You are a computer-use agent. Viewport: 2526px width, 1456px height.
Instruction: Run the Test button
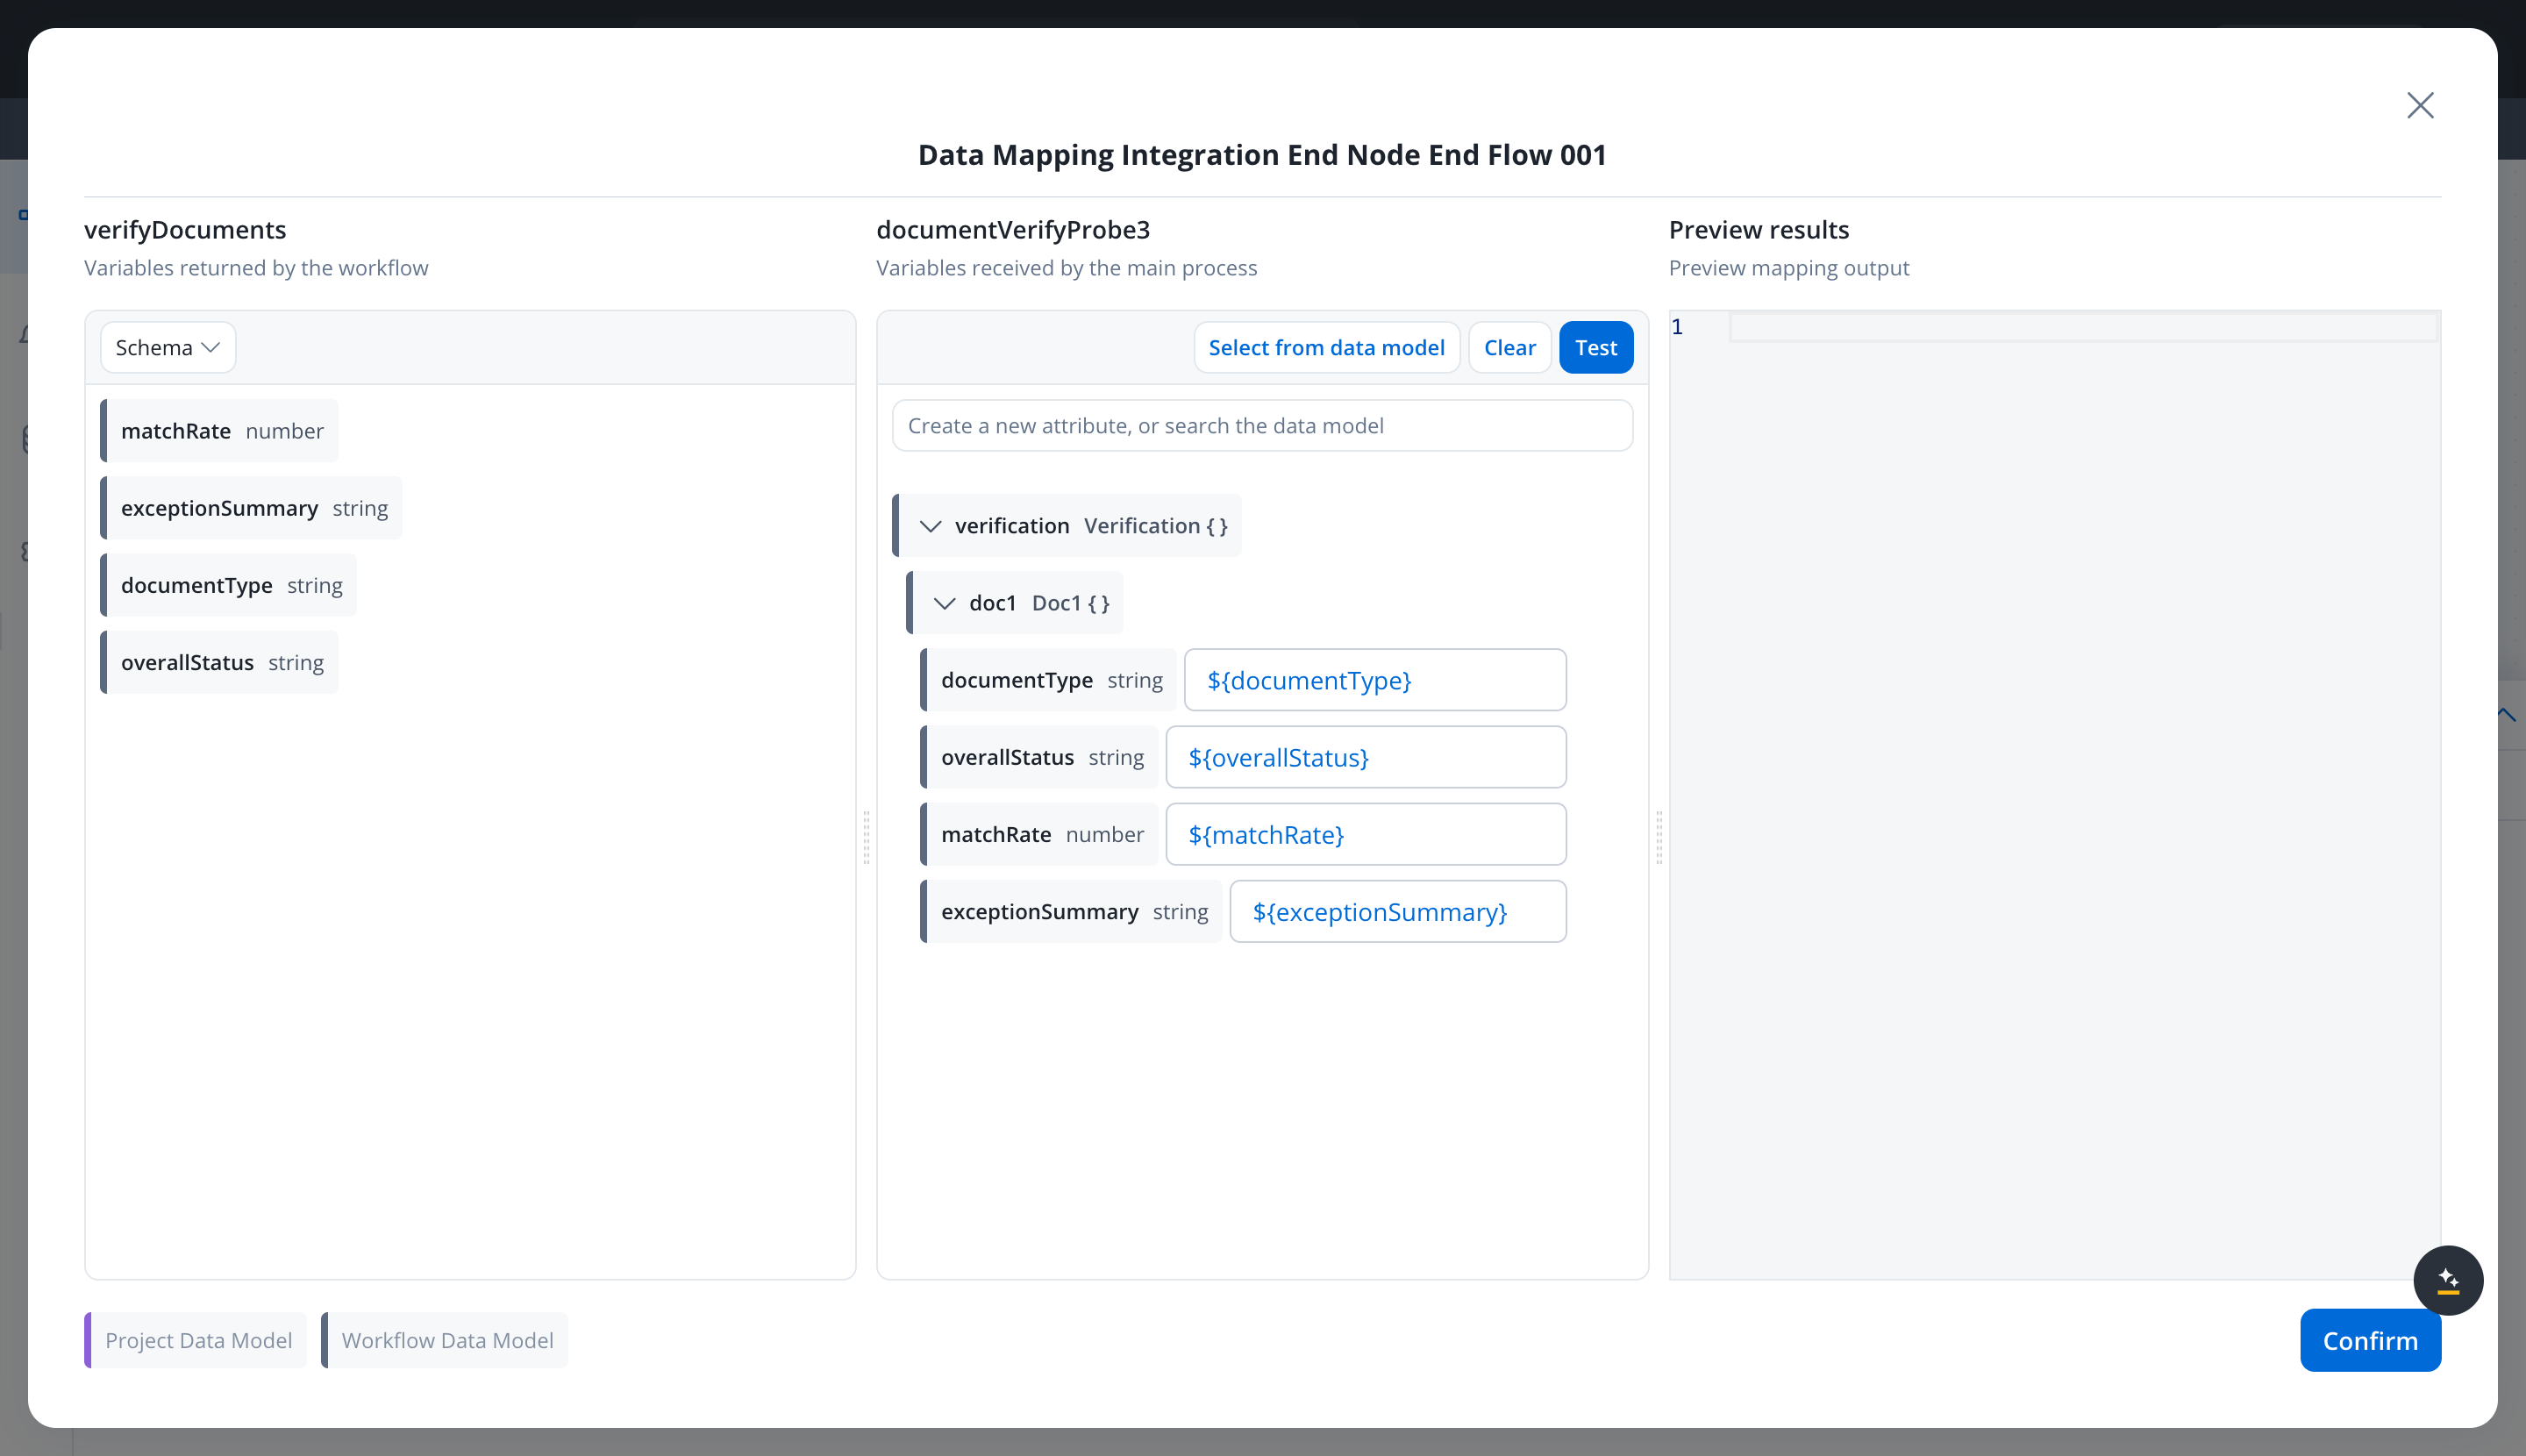click(1596, 347)
